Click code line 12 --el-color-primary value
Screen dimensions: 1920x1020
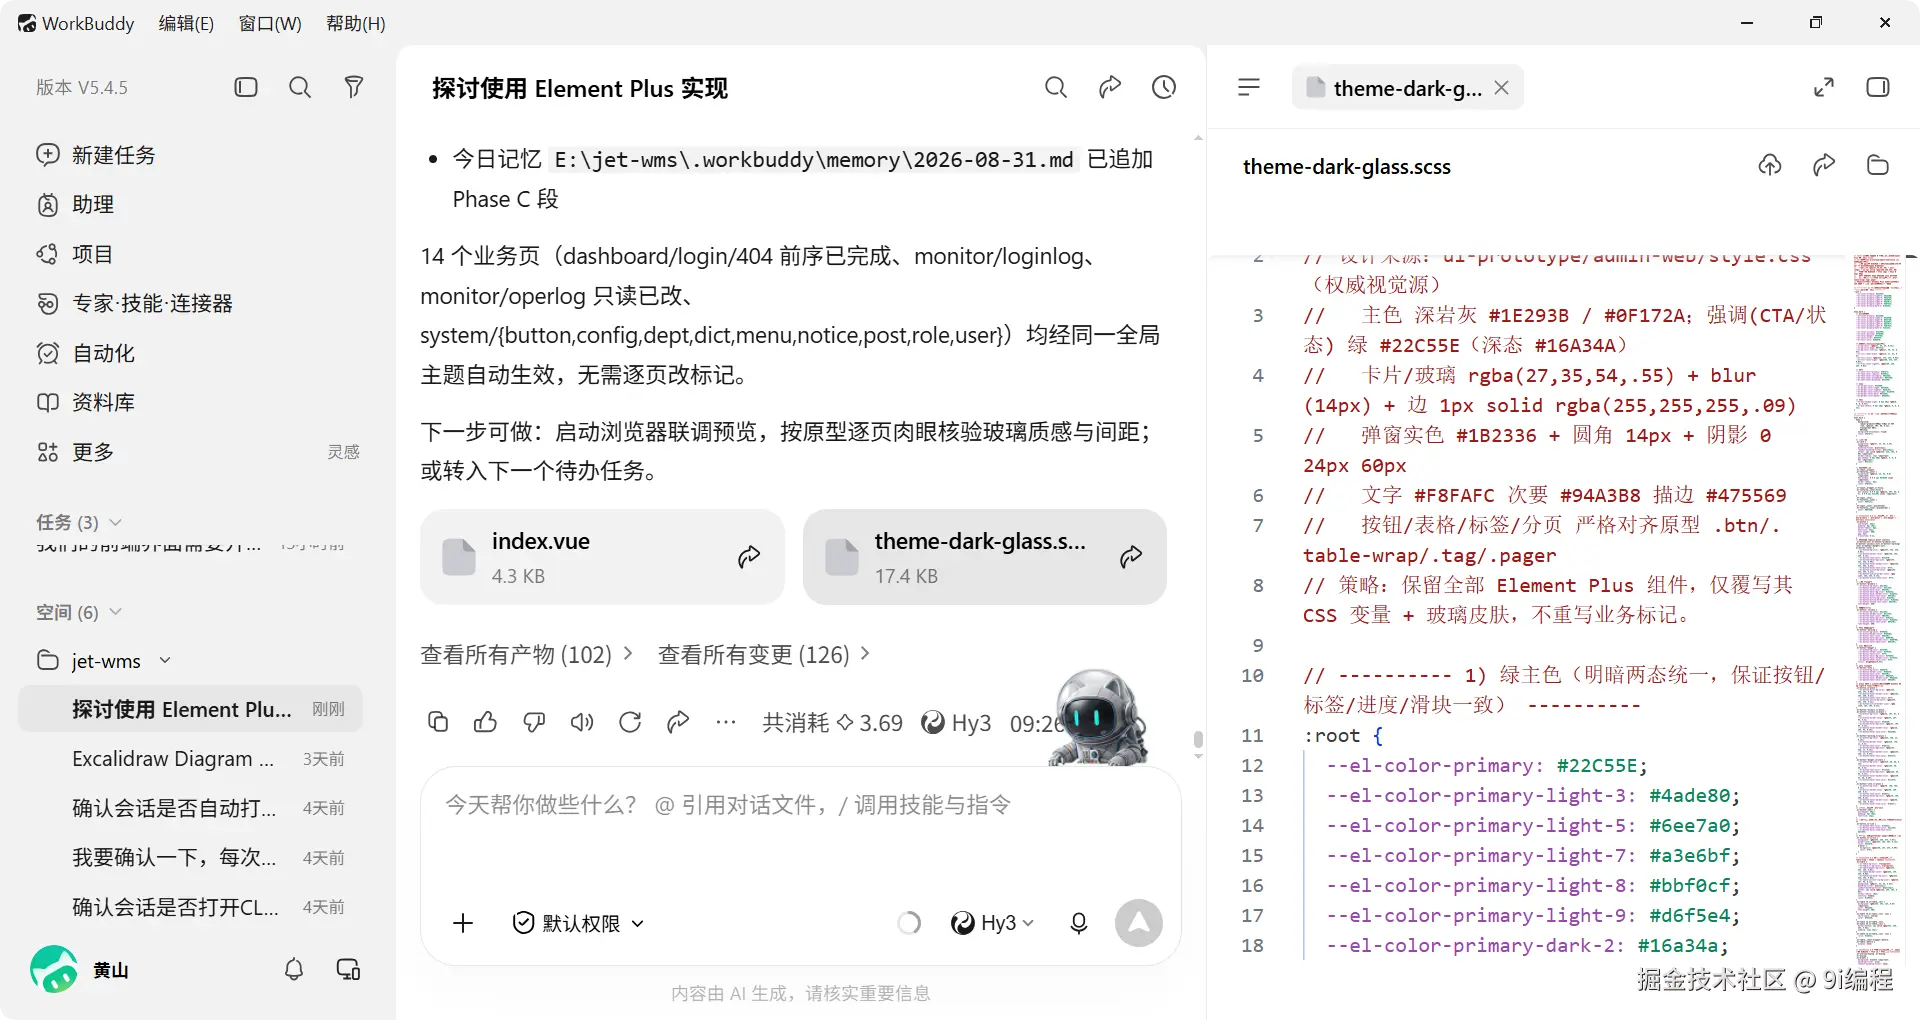tap(1597, 766)
